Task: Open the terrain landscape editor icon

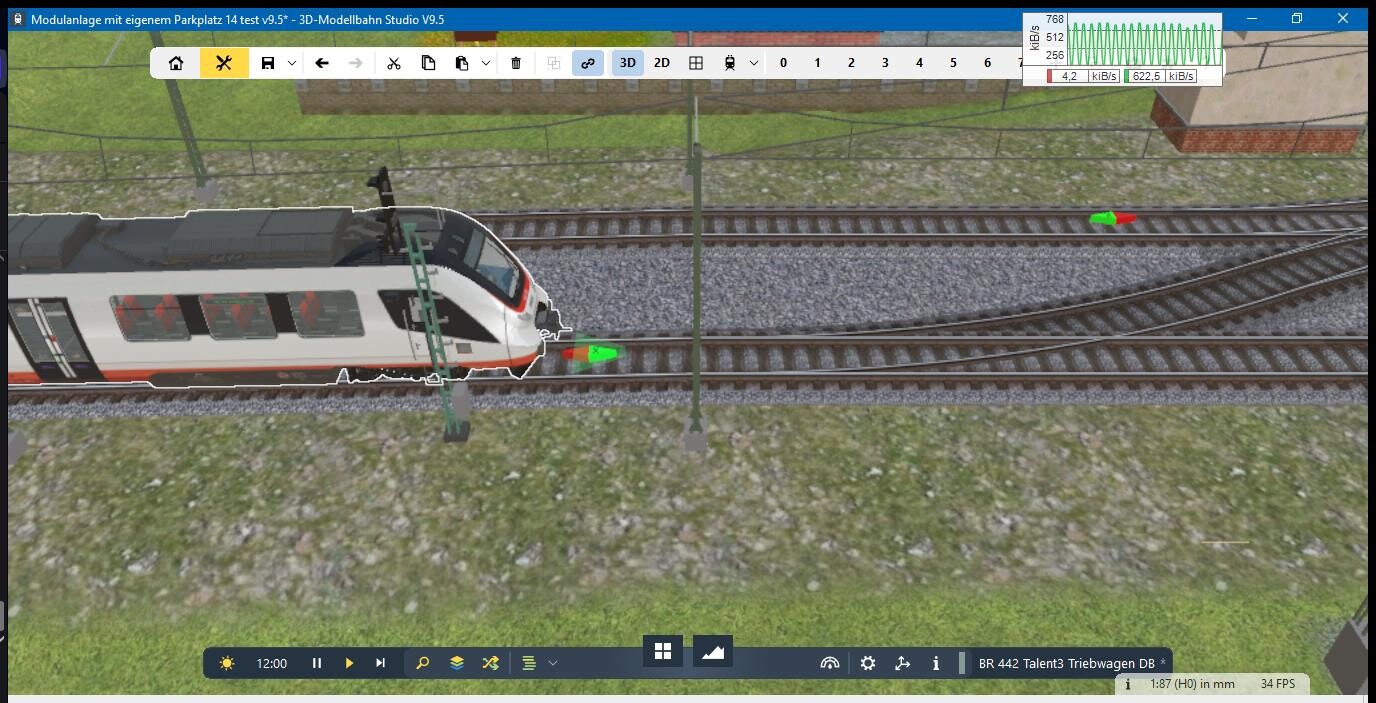Action: coord(712,652)
